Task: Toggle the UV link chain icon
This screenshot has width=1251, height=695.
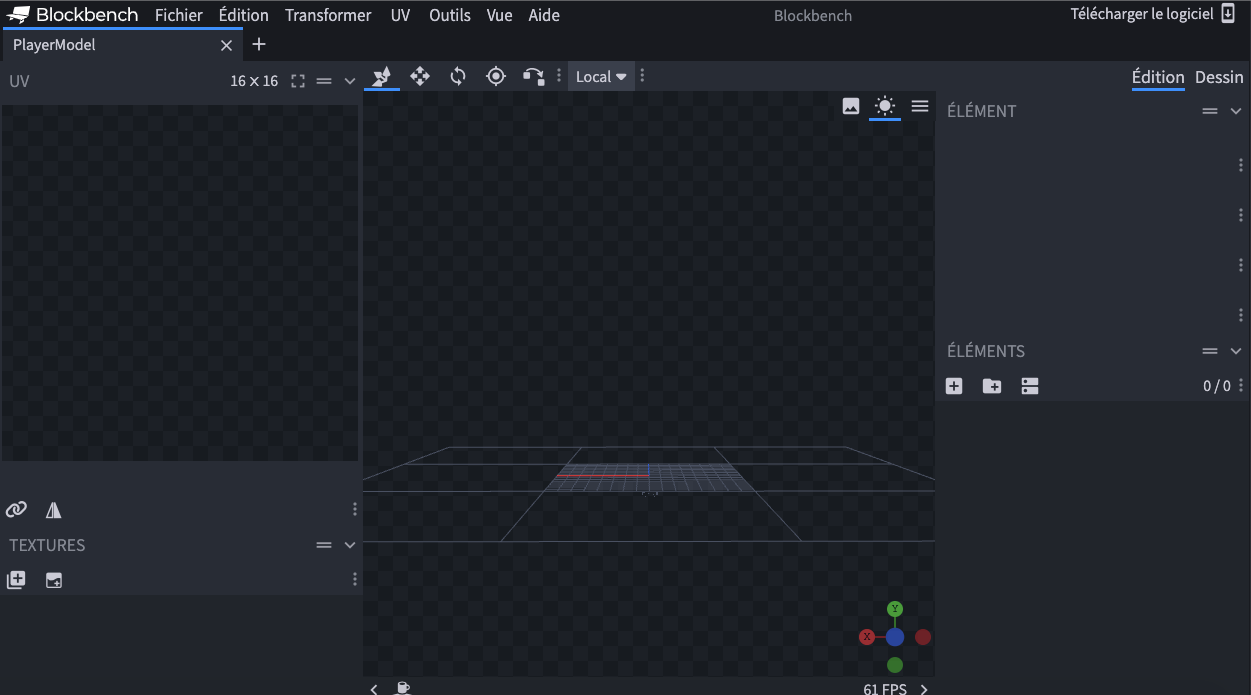Action: 16,510
